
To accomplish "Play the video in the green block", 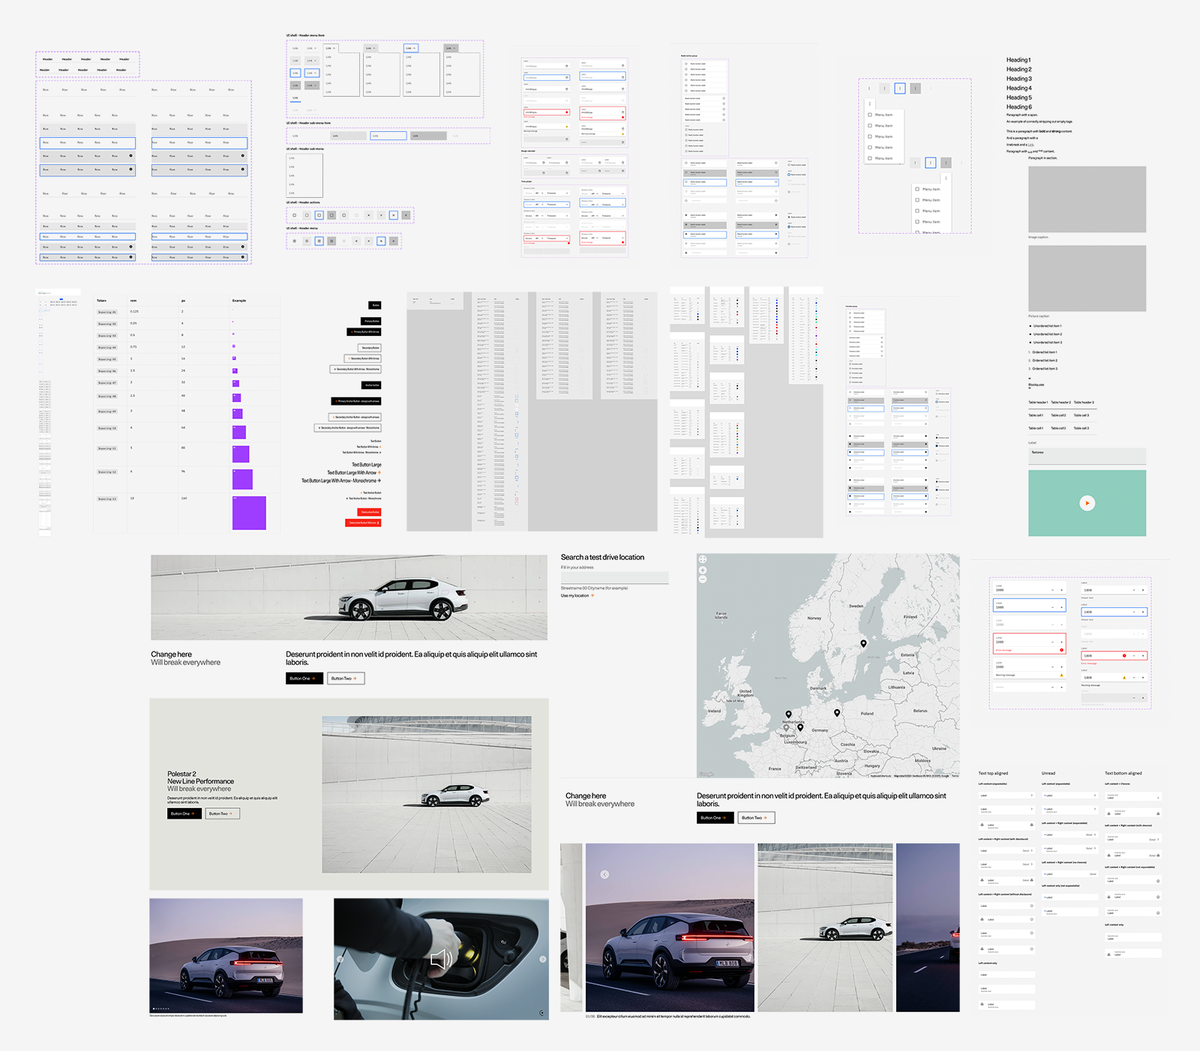I will (1087, 503).
